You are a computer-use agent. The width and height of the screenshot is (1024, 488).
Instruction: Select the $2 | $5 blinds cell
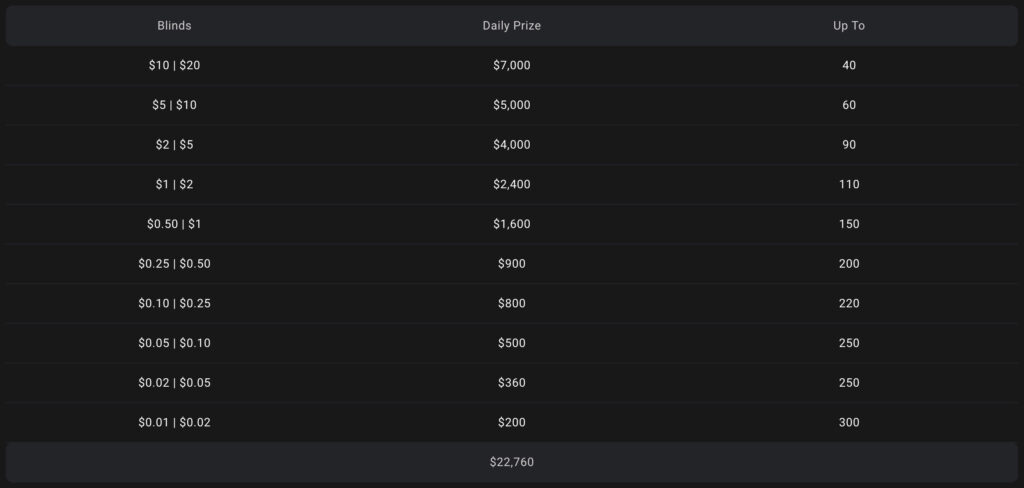point(174,145)
